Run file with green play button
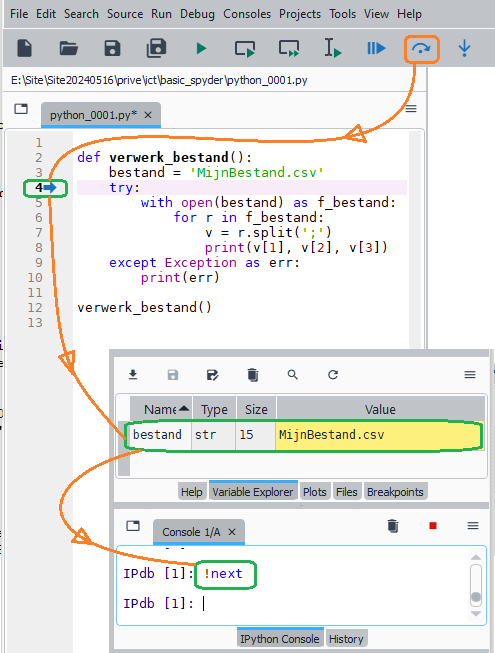Viewport: 495px width, 653px height. pos(201,49)
